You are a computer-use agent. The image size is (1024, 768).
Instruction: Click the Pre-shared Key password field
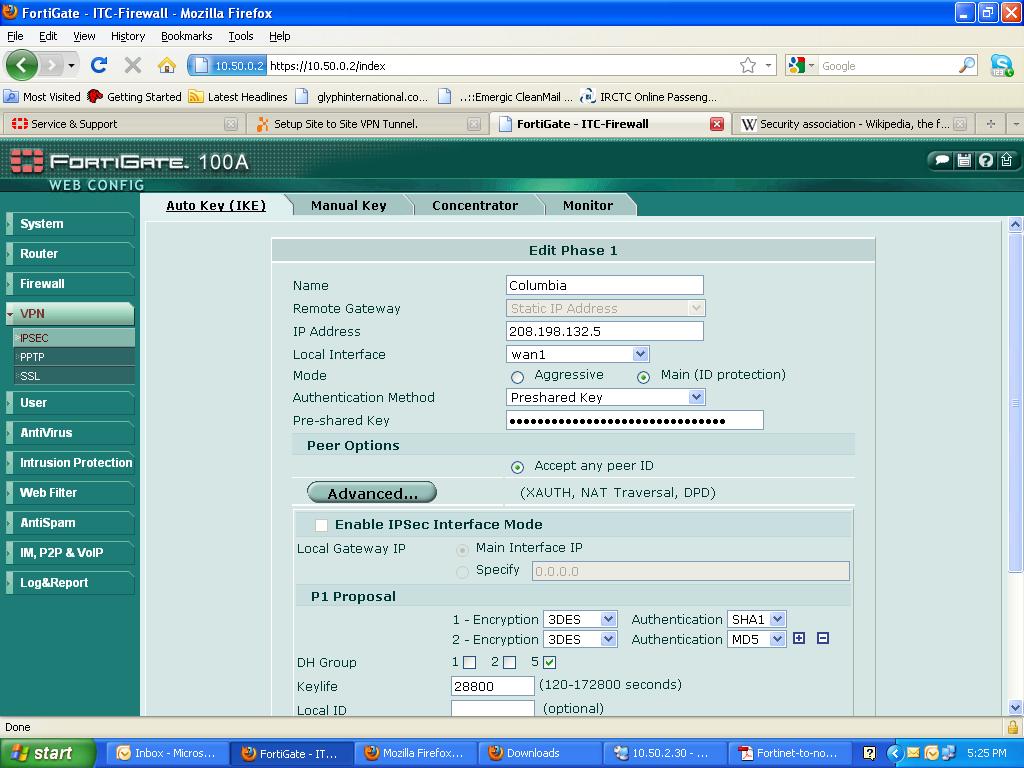[635, 420]
